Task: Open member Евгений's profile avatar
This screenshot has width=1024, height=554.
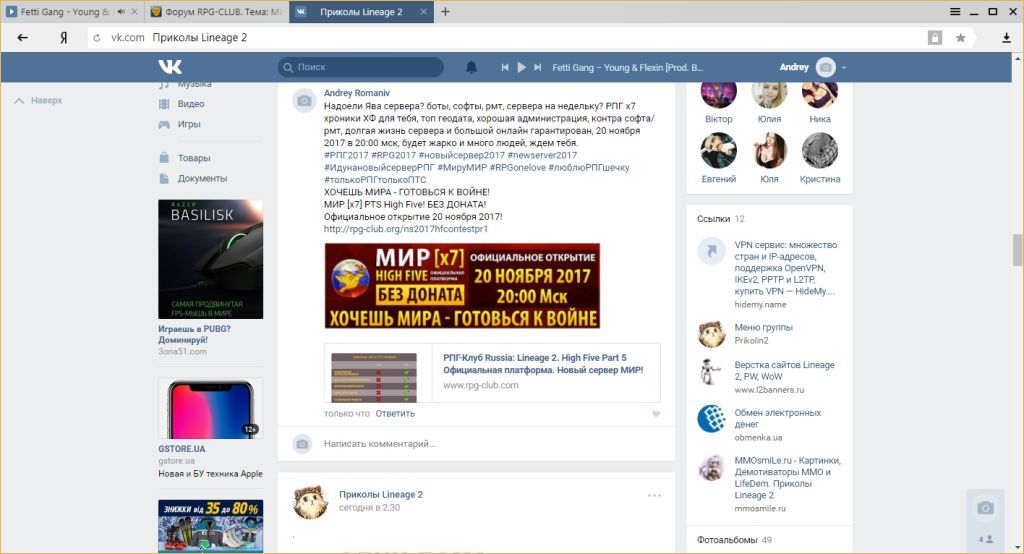Action: (718, 150)
